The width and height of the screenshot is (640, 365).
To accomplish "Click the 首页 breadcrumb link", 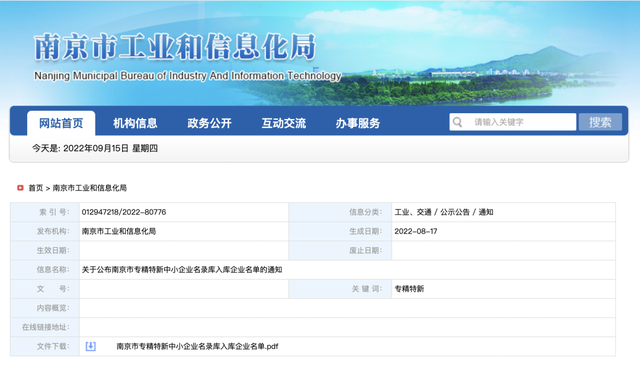I will (36, 188).
